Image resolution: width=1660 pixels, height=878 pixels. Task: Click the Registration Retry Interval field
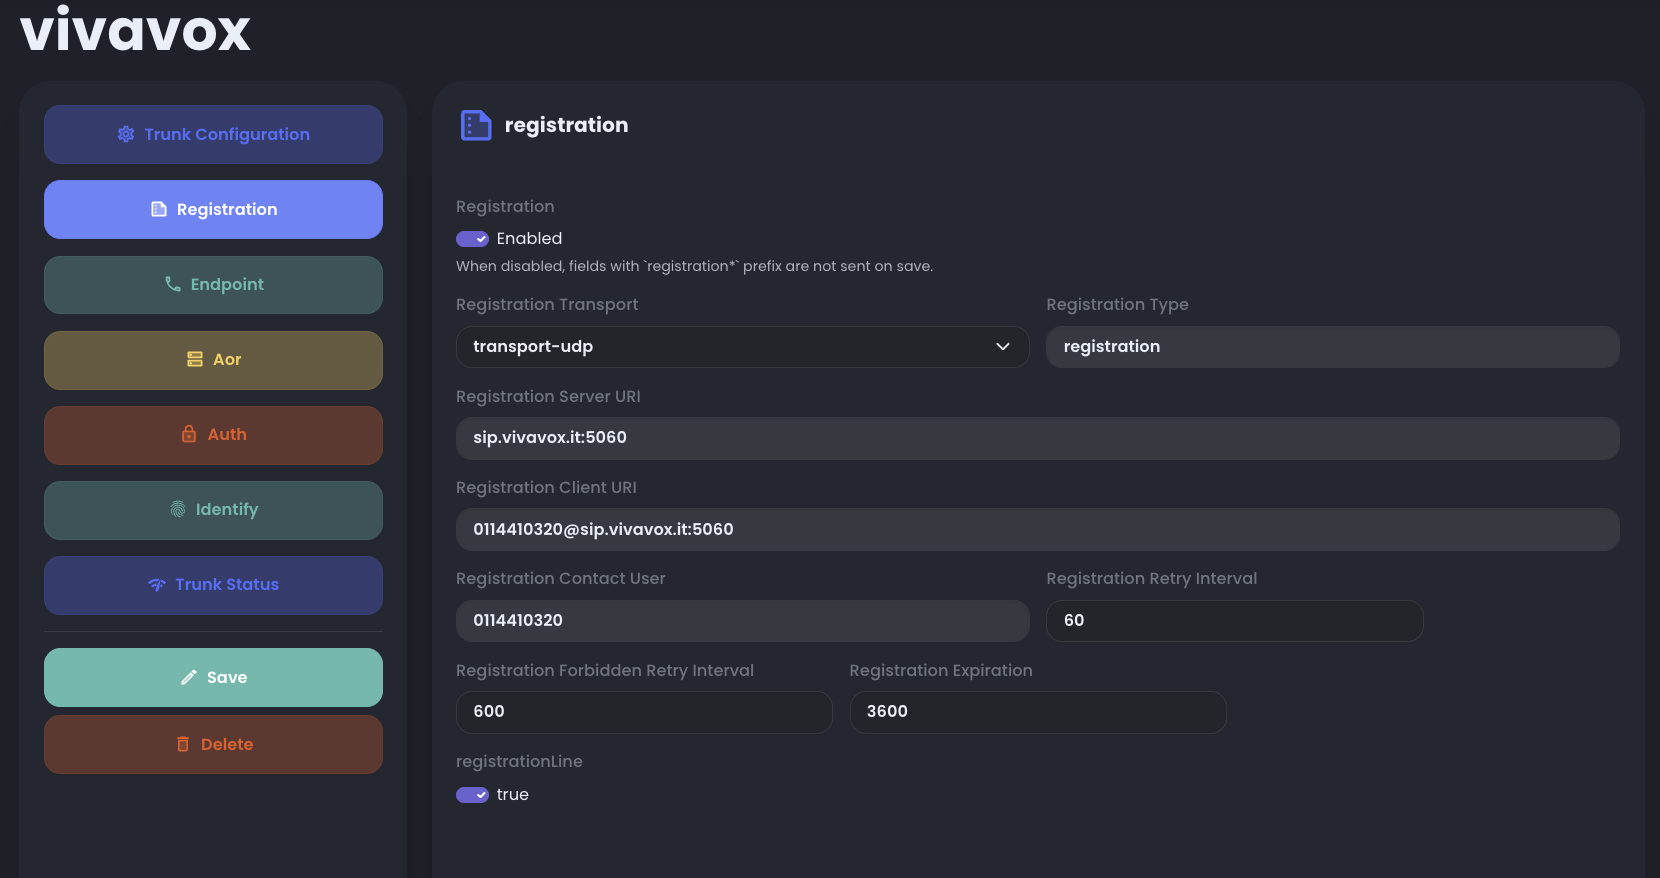click(1234, 621)
